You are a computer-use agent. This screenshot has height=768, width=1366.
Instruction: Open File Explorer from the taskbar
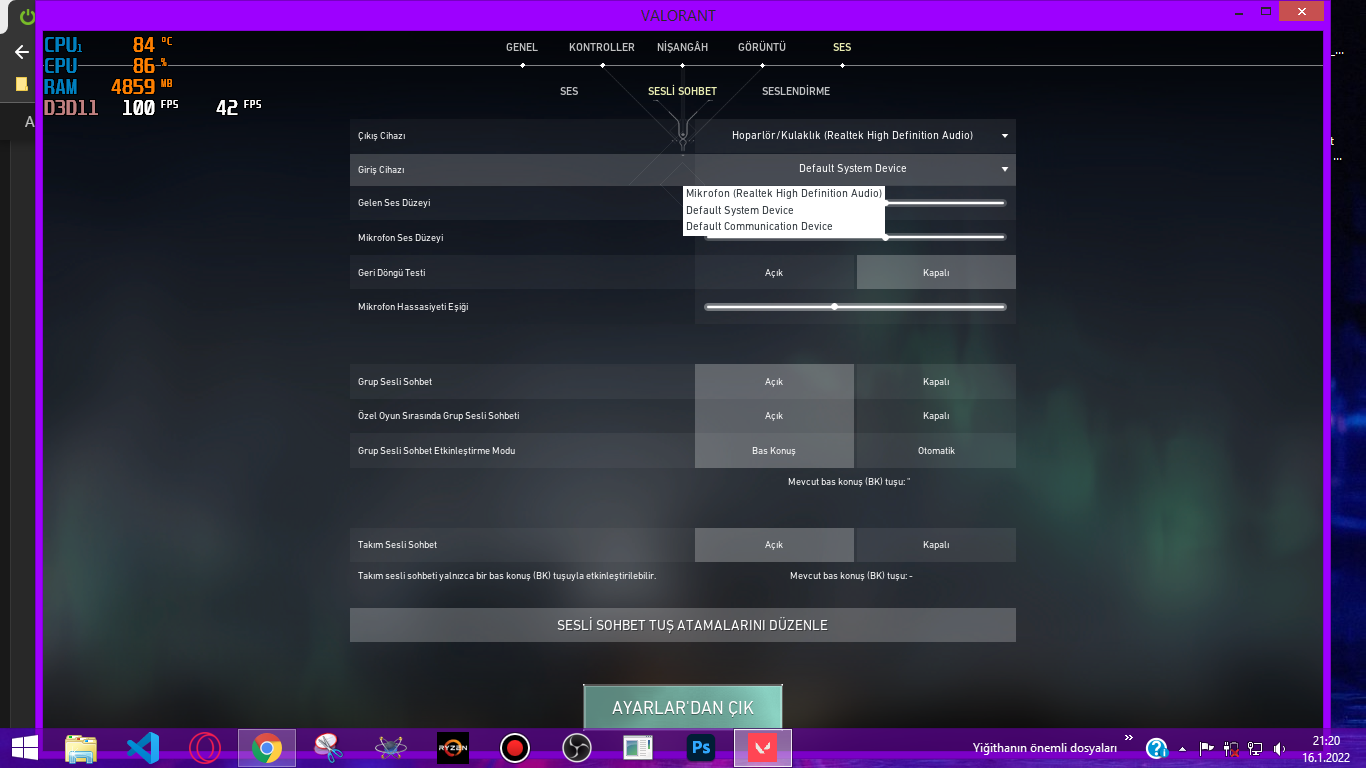81,748
